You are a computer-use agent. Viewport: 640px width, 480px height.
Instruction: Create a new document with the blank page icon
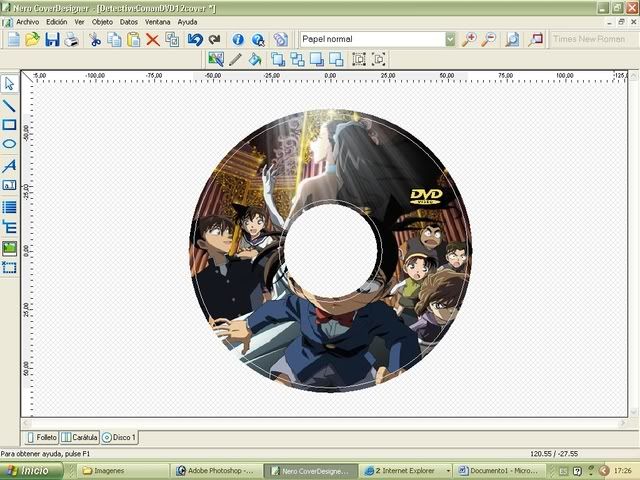13,40
